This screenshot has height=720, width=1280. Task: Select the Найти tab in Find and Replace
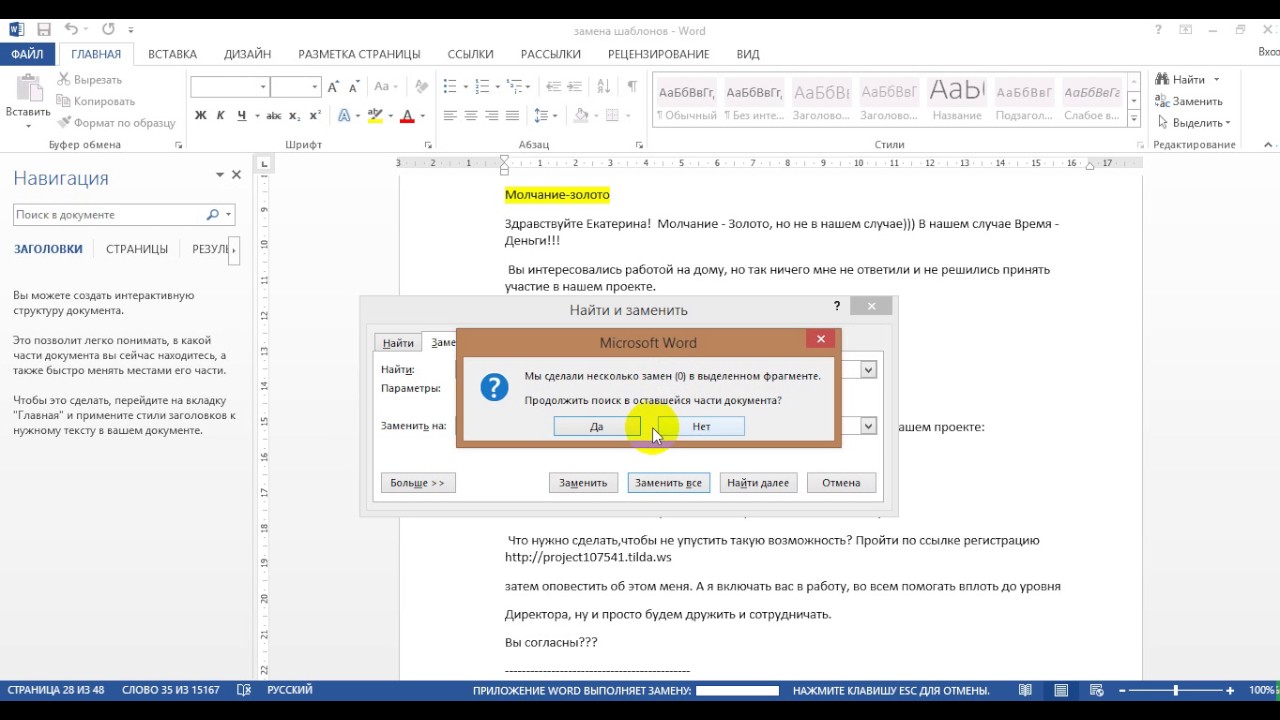point(398,343)
